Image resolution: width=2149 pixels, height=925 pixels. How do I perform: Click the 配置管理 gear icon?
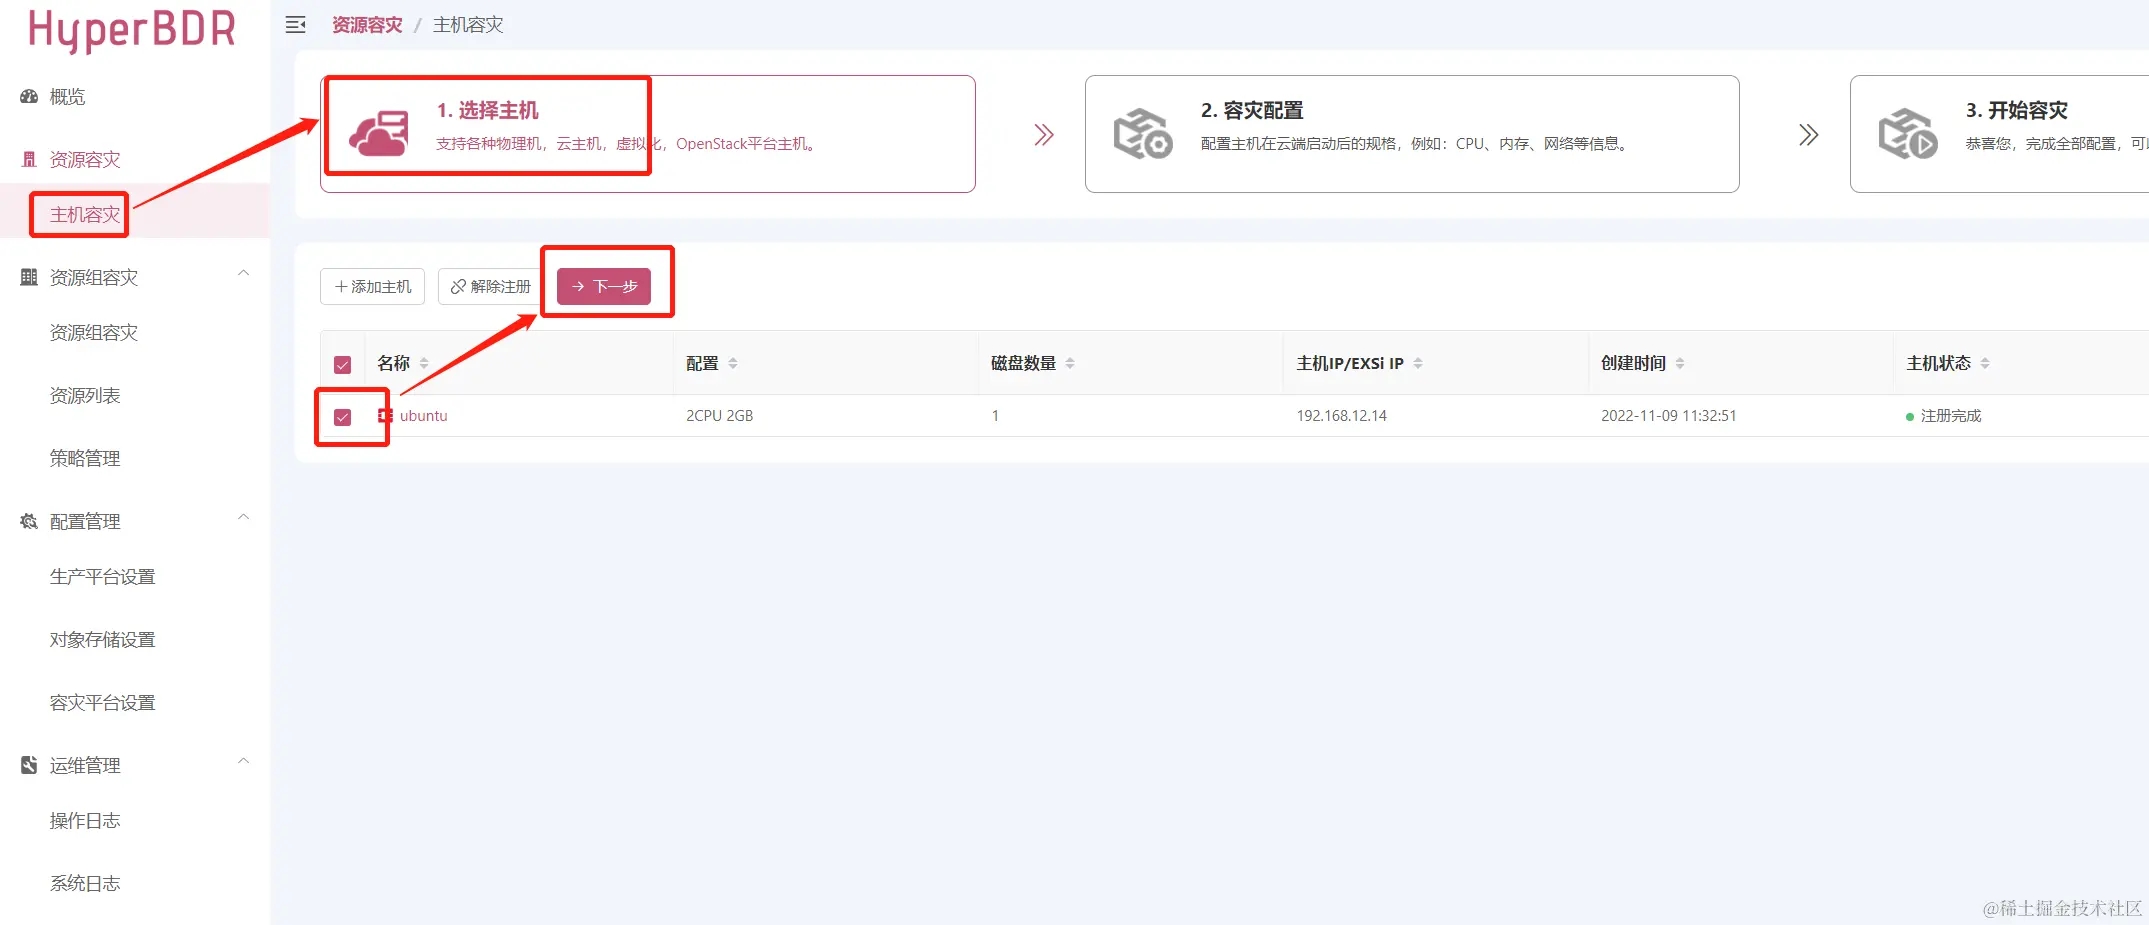click(x=29, y=521)
